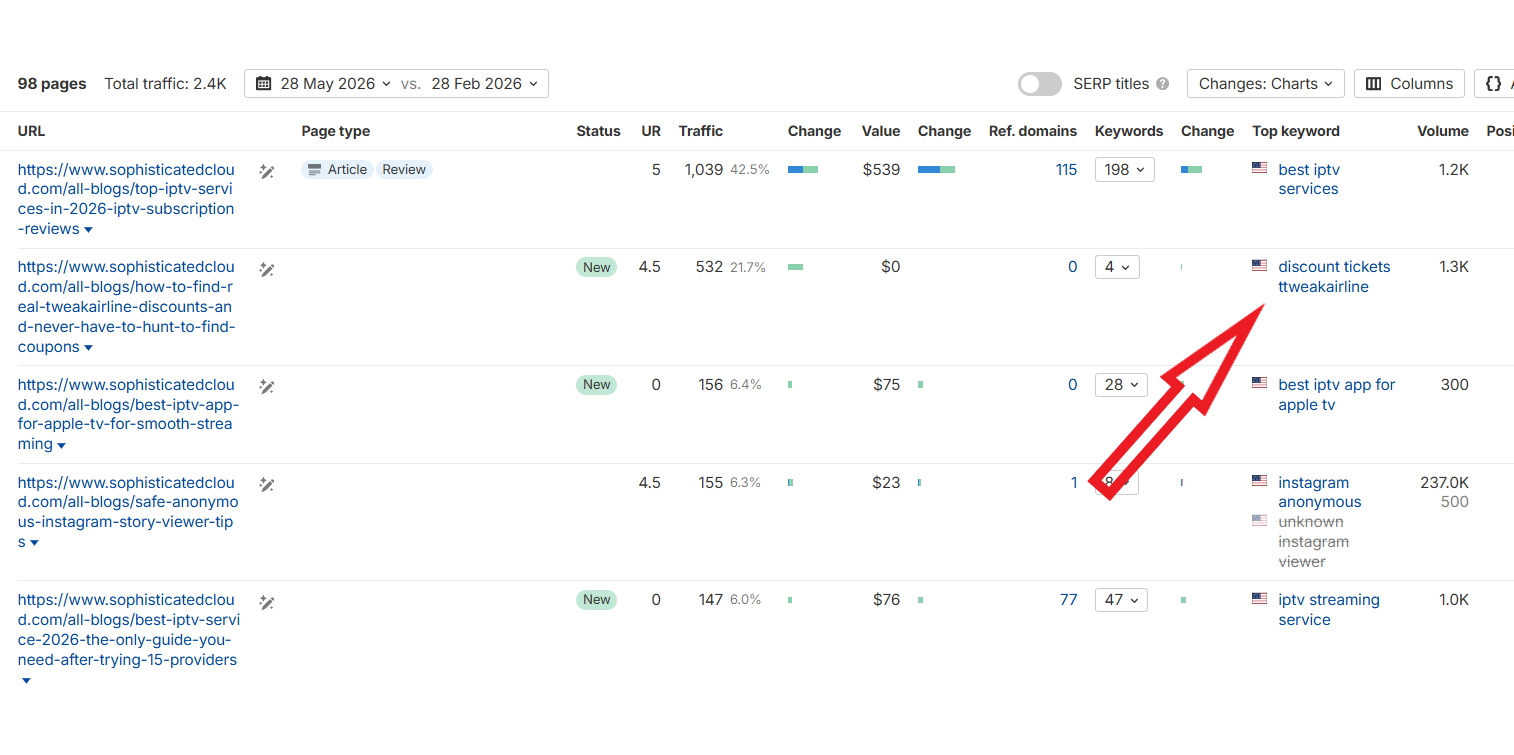Click the New badge on best-iptv-service-2026 row
The width and height of the screenshot is (1514, 755).
(596, 600)
